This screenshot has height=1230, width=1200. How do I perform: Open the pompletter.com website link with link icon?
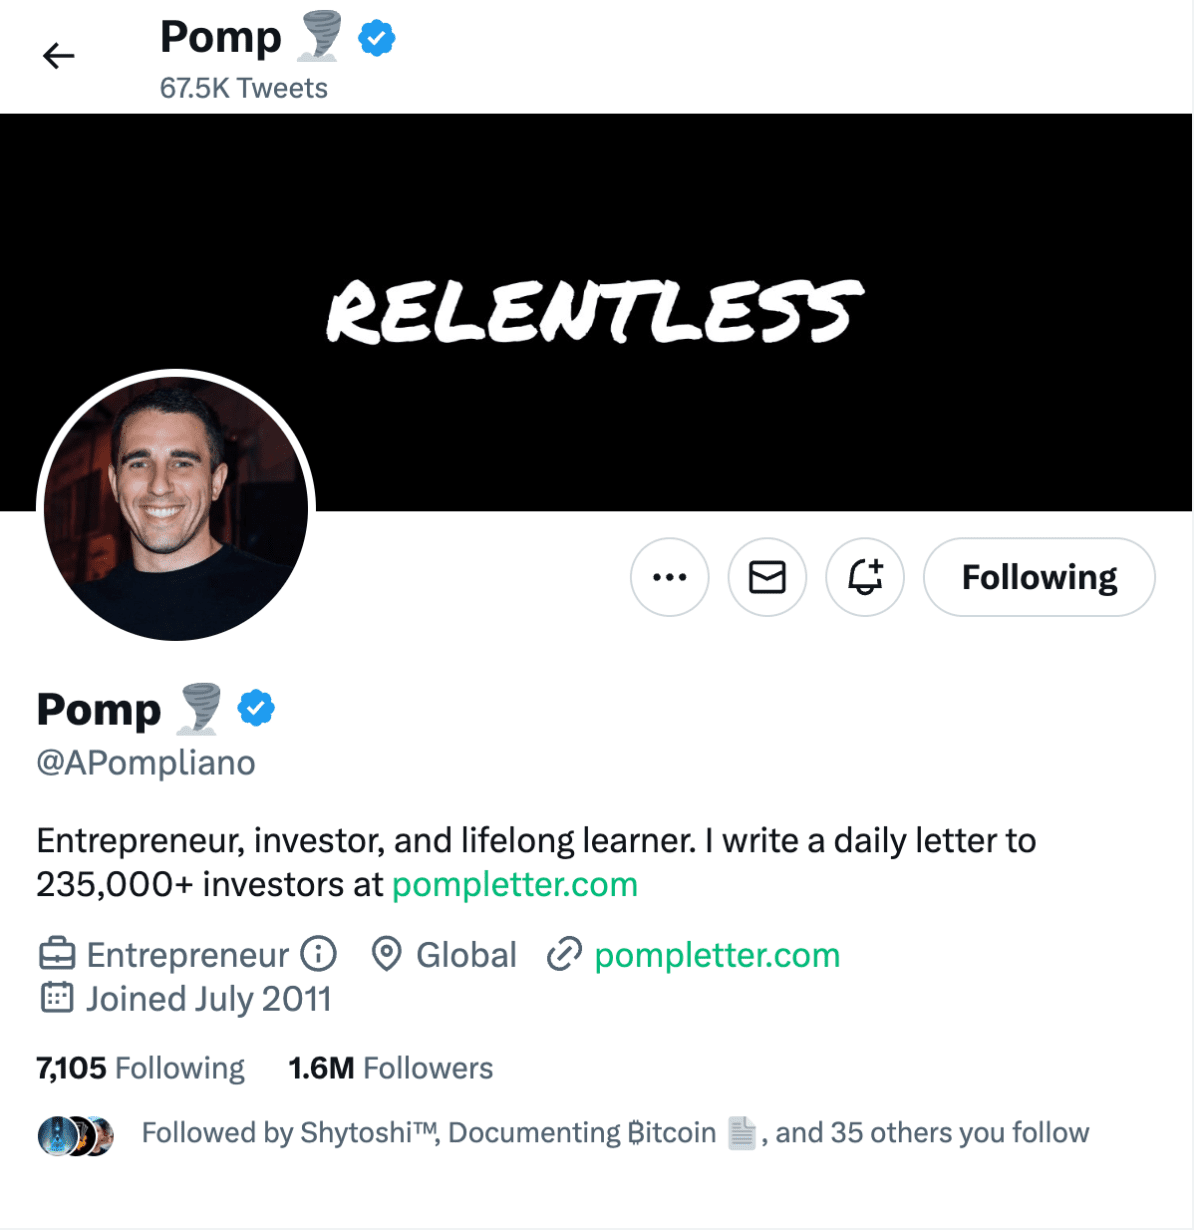(x=716, y=955)
